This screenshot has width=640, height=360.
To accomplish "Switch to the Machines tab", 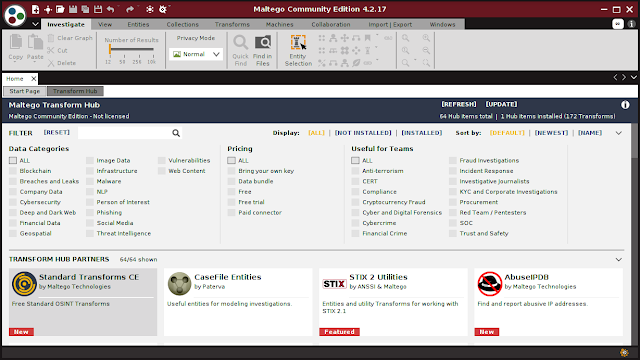I will 280,24.
